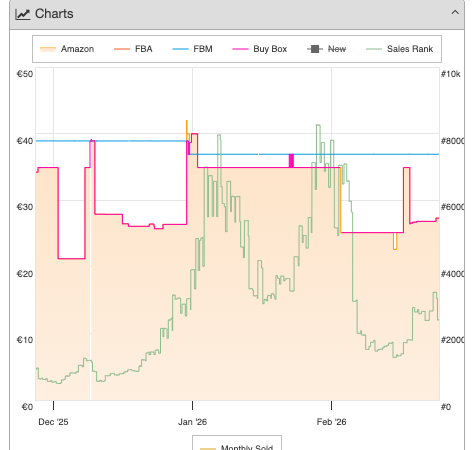Click the Amazon orange legend swatch
The width and height of the screenshot is (474, 450).
(48, 49)
